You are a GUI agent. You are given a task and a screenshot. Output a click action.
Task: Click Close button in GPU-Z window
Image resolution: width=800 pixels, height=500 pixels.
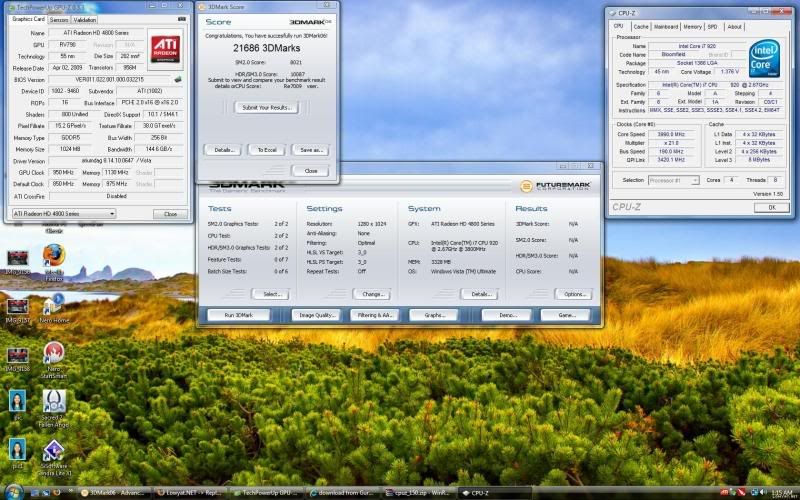tap(170, 214)
